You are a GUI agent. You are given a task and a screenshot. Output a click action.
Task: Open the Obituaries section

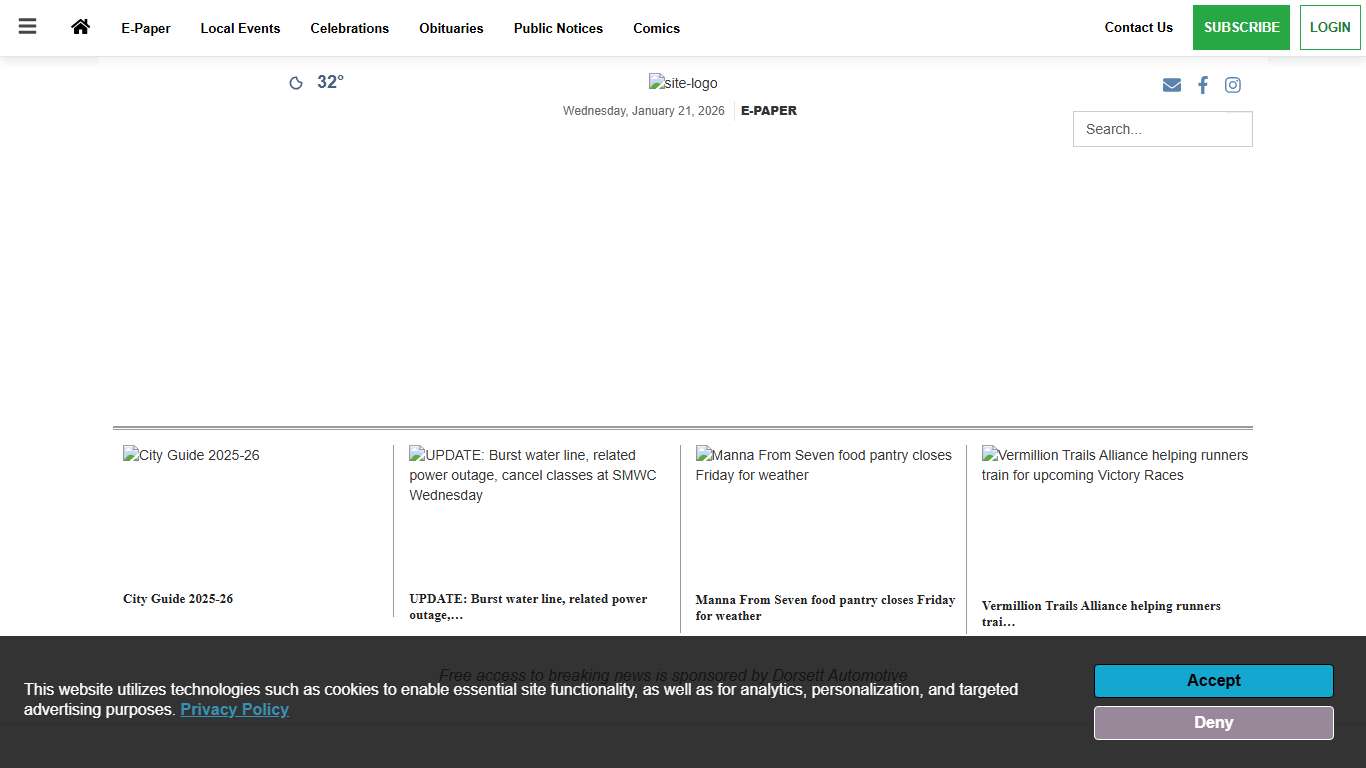tap(451, 28)
